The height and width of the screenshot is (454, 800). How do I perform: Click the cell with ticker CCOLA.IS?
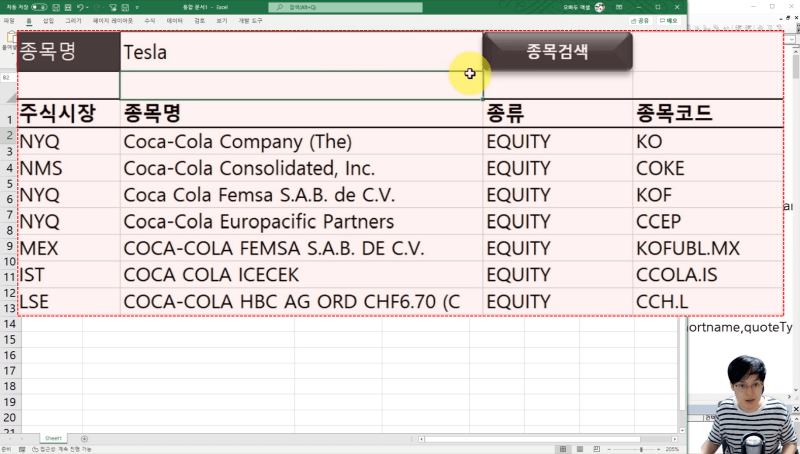(x=708, y=275)
